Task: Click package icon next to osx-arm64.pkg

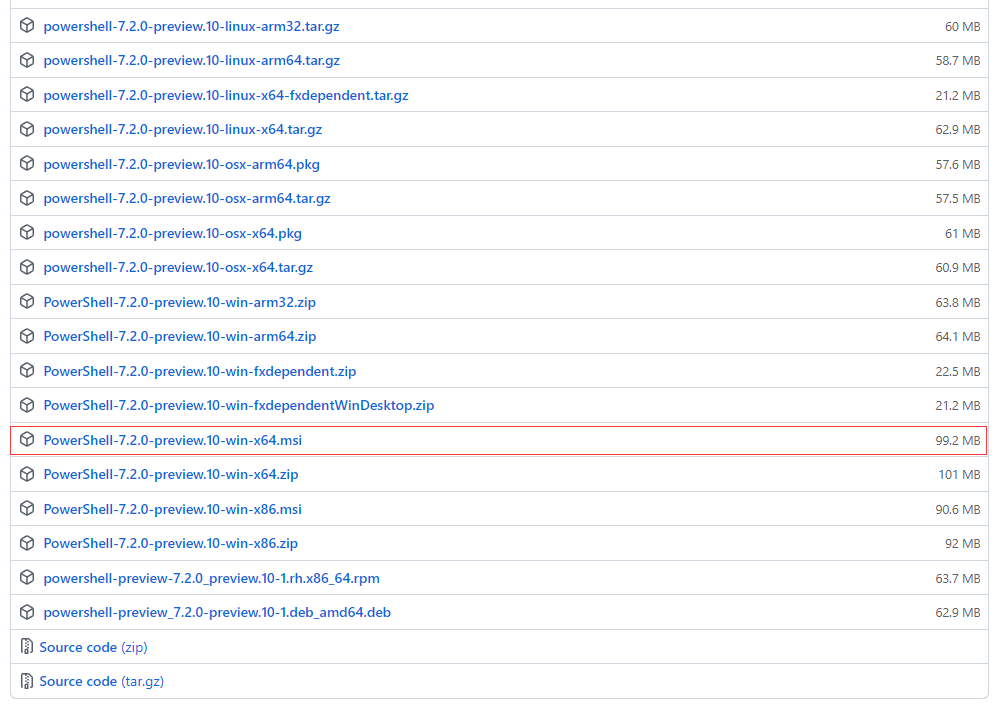Action: pos(27,164)
